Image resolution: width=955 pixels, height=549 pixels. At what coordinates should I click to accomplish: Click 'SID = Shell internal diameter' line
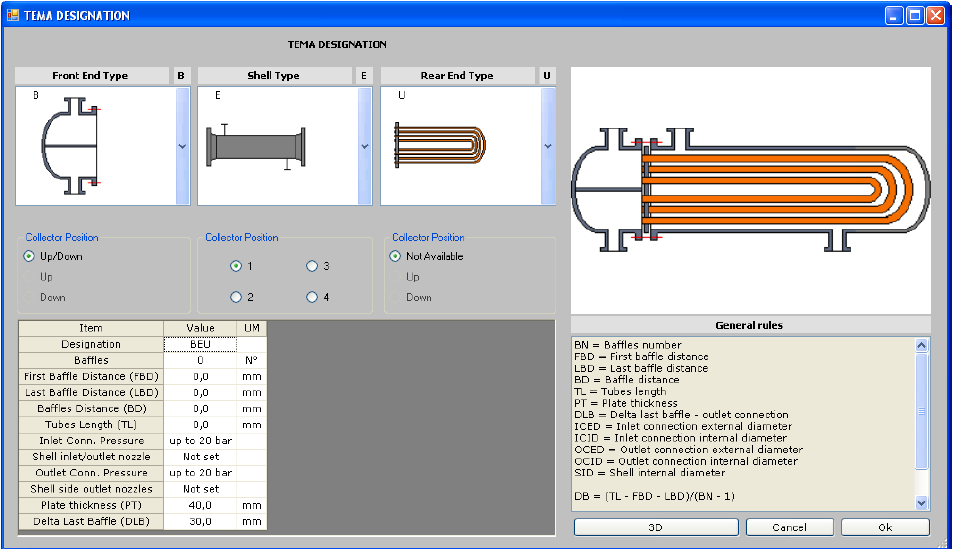650,472
